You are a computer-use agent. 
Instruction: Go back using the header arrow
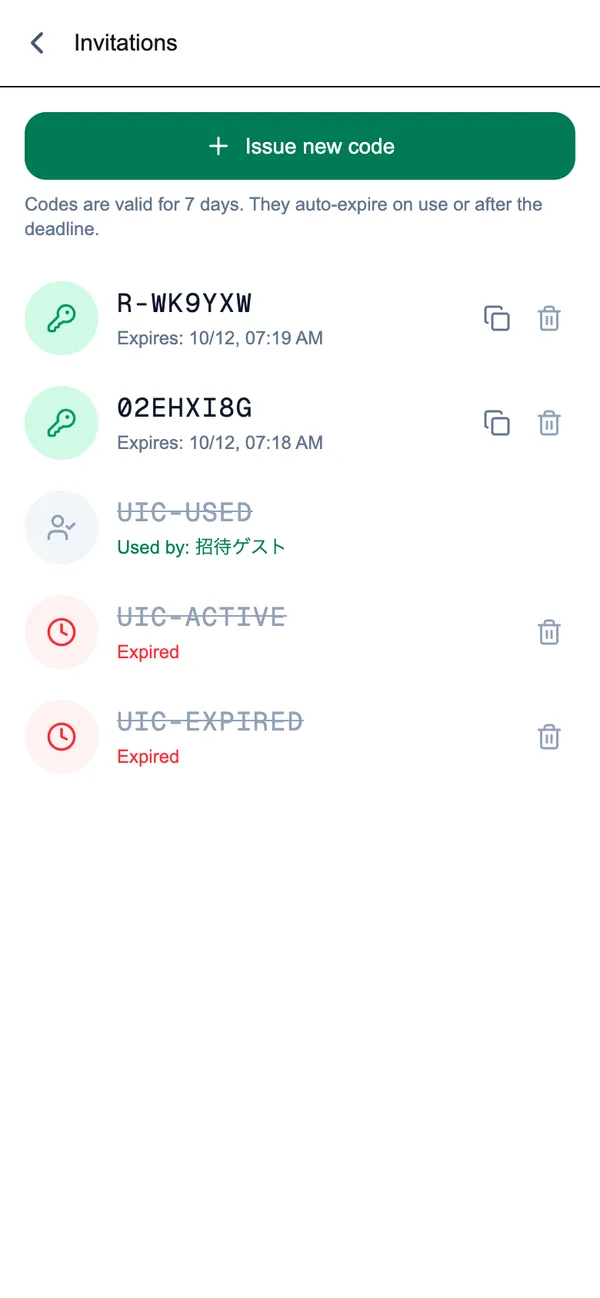click(37, 43)
